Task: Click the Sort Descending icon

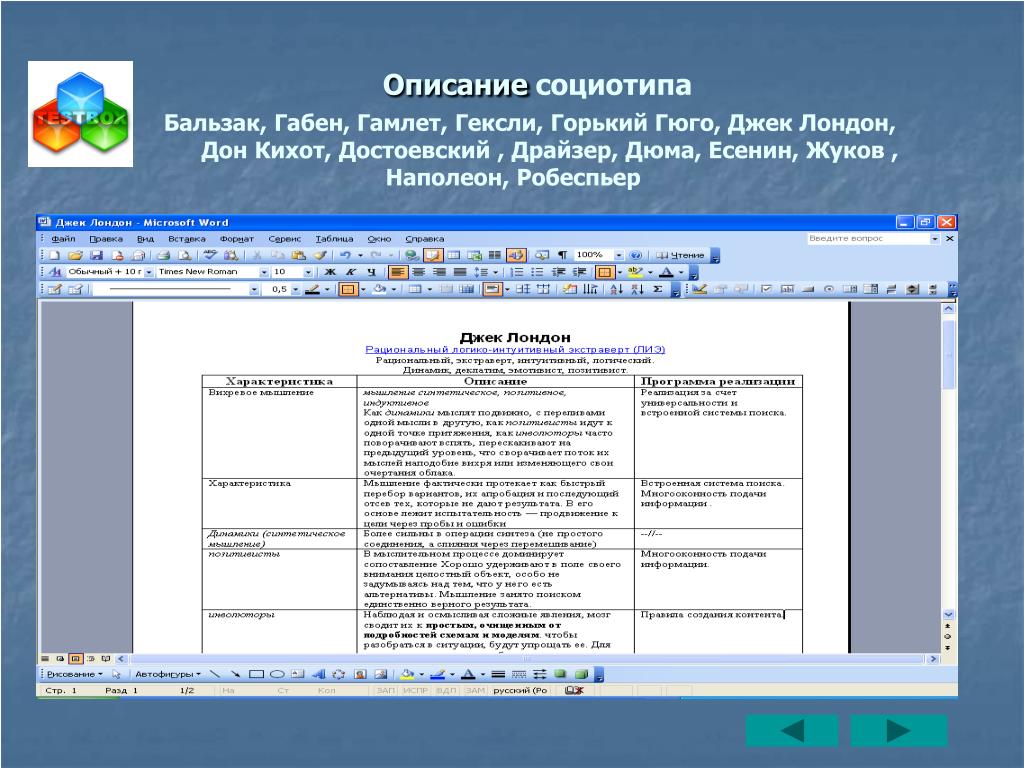Action: point(637,289)
